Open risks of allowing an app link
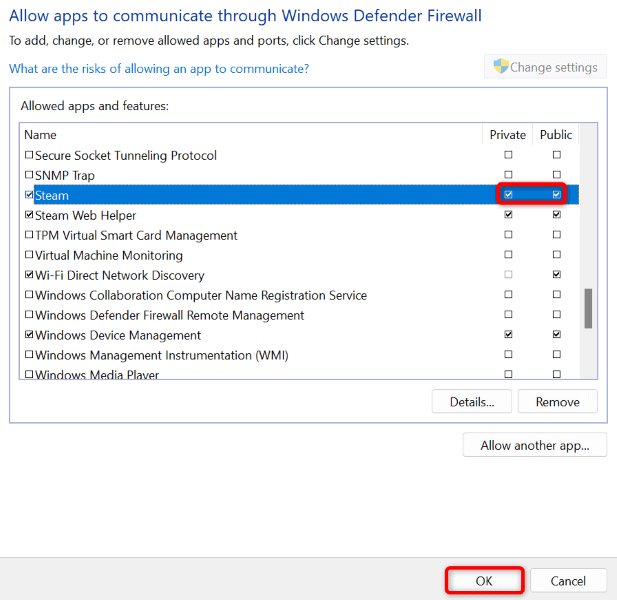Image resolution: width=617 pixels, height=600 pixels. tap(159, 69)
